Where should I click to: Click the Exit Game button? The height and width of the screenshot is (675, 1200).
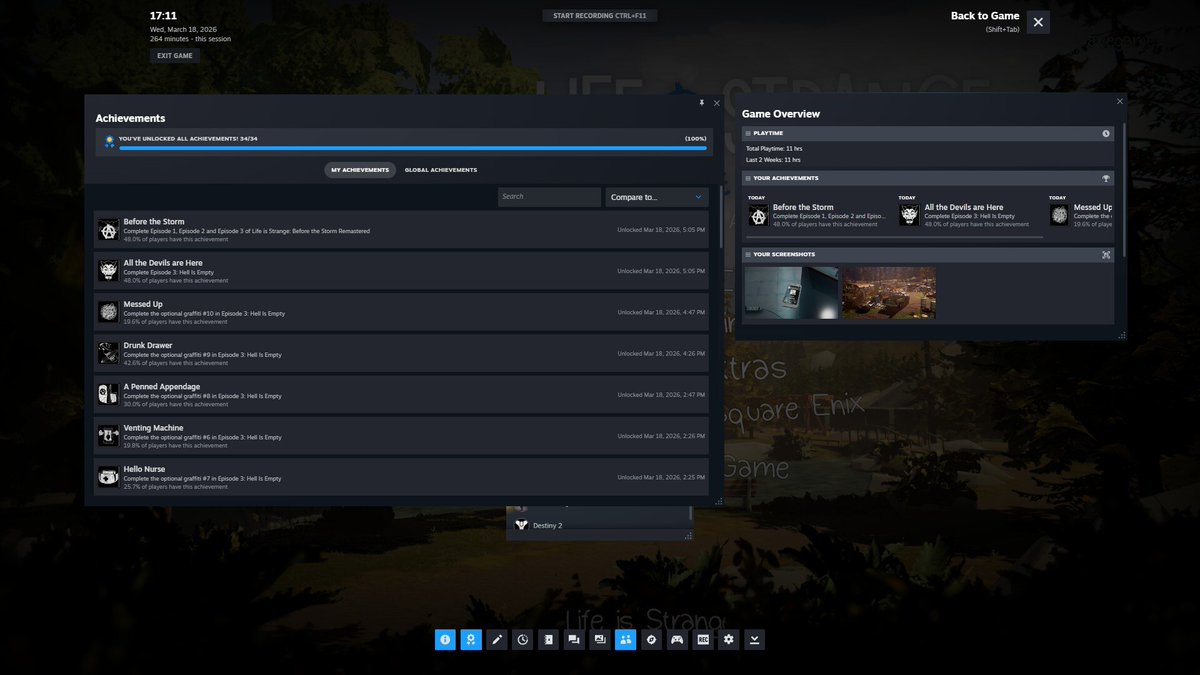tap(175, 56)
